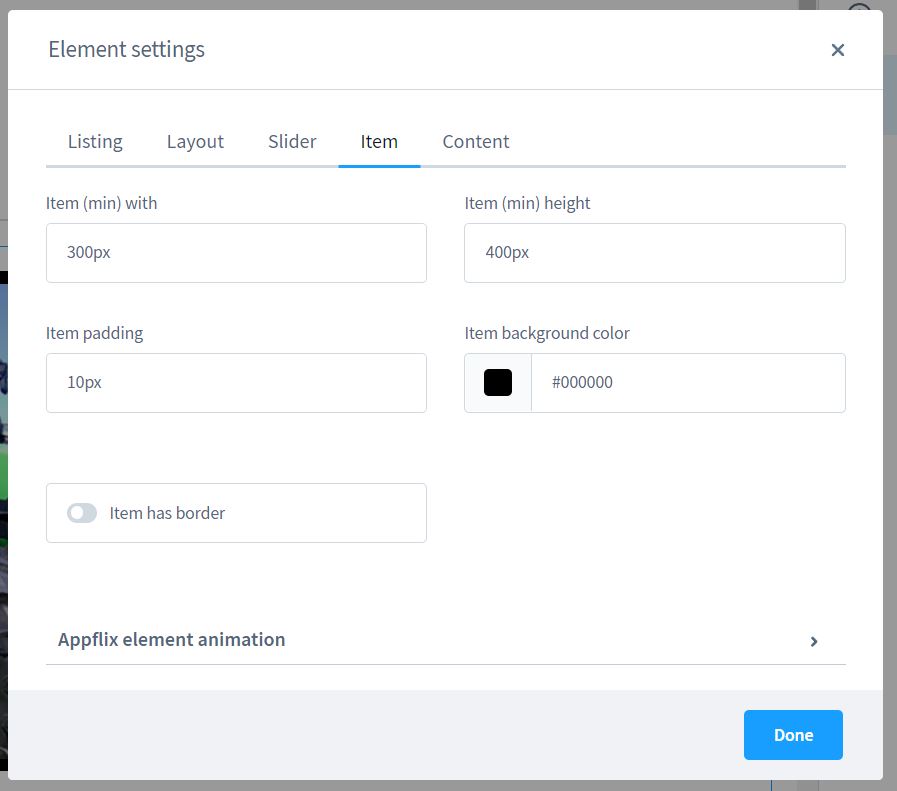
Task: Click the chevron arrow beside Appflix animation
Action: [x=814, y=641]
